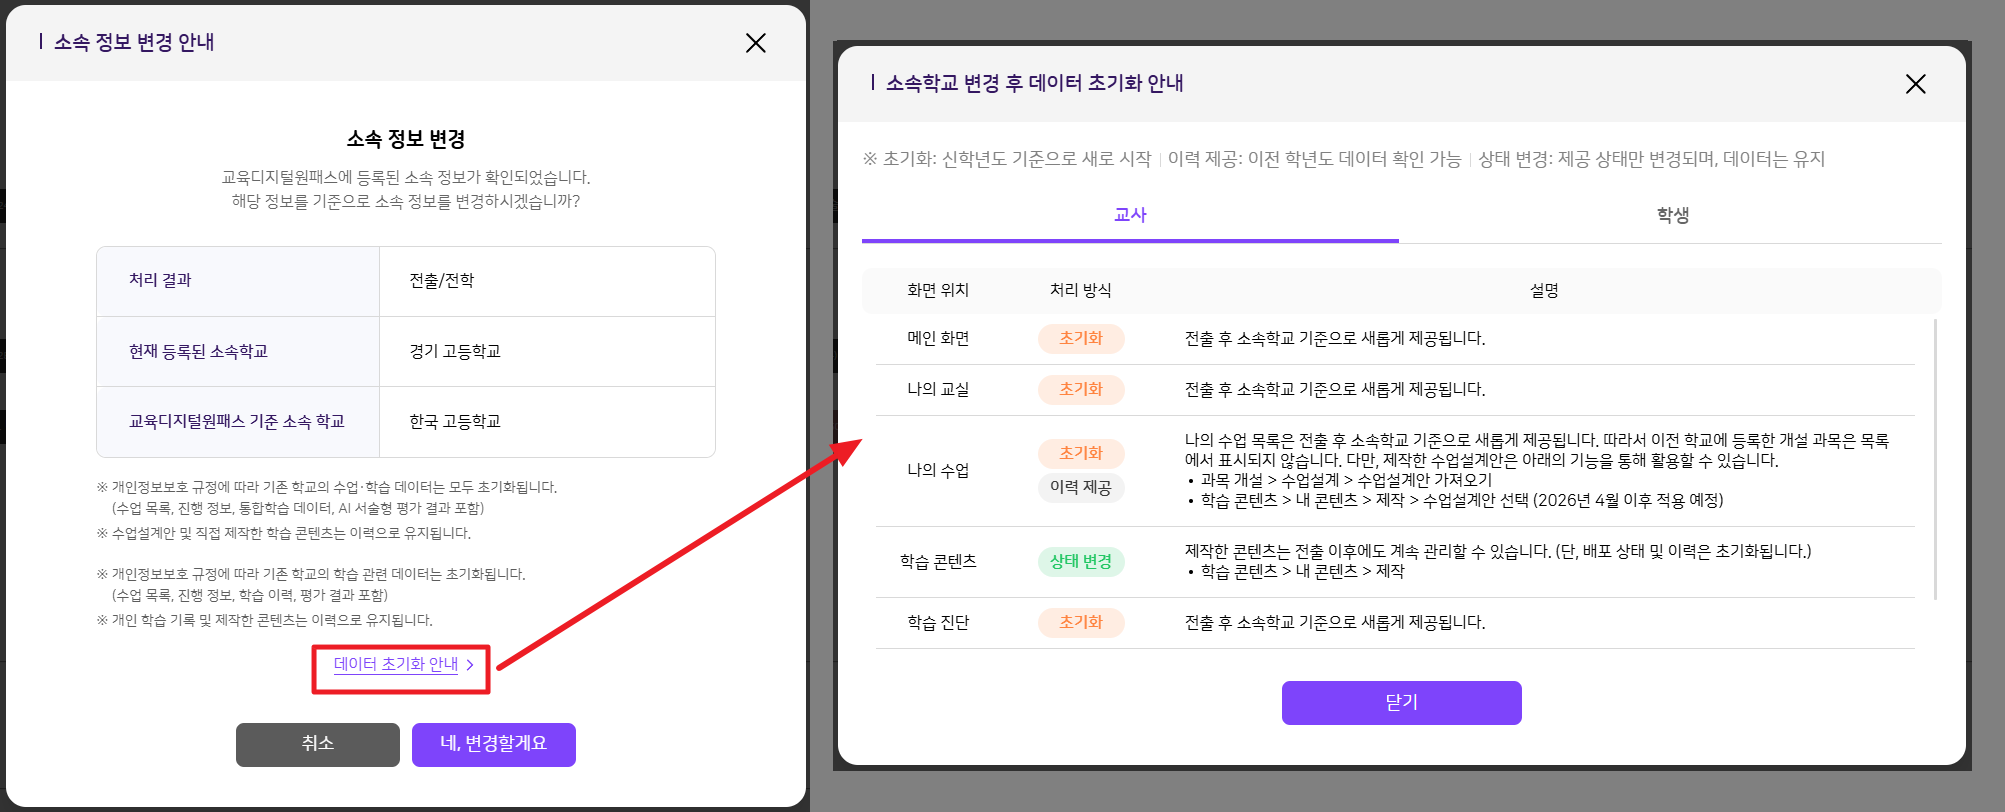Select the 경기 고등학교 cell
The height and width of the screenshot is (812, 2005).
[x=455, y=352]
